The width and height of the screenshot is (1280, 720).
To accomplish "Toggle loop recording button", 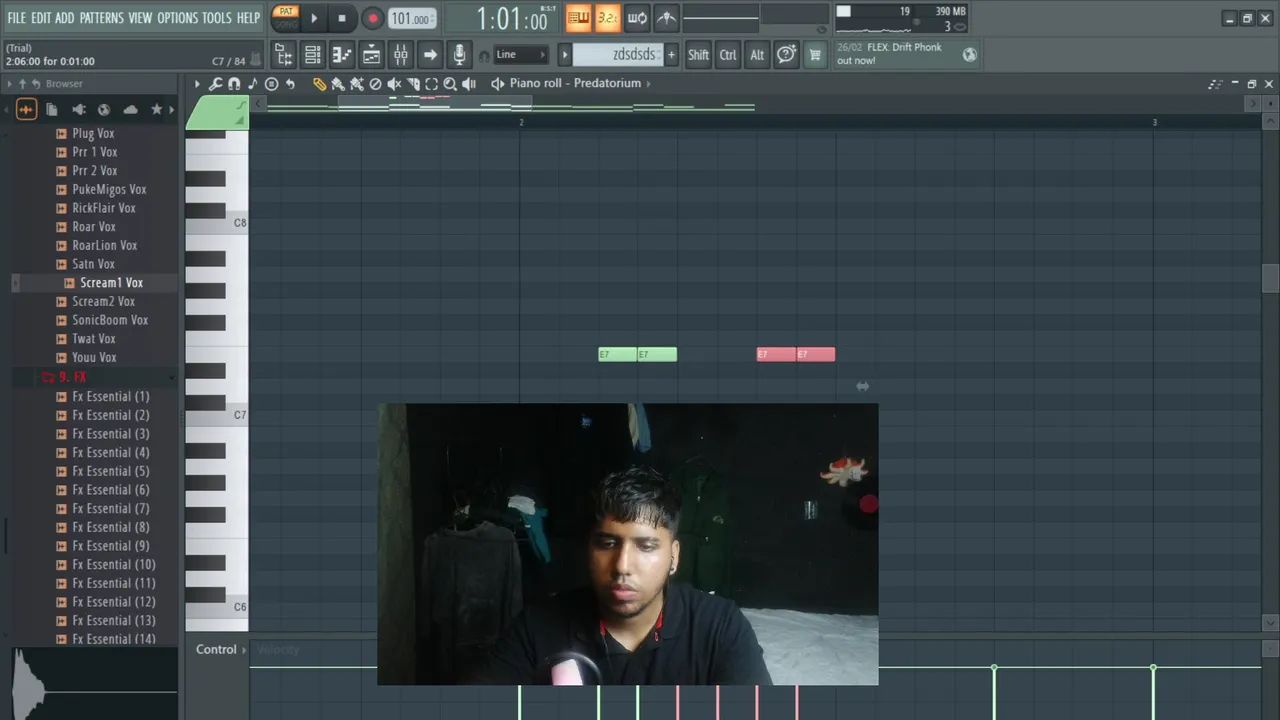I will tap(637, 18).
